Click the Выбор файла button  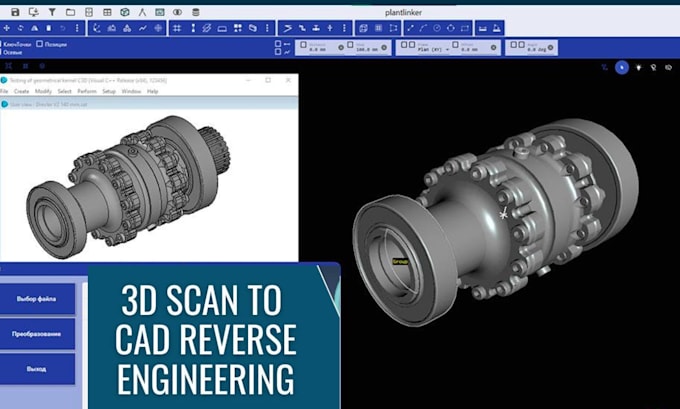[36, 299]
